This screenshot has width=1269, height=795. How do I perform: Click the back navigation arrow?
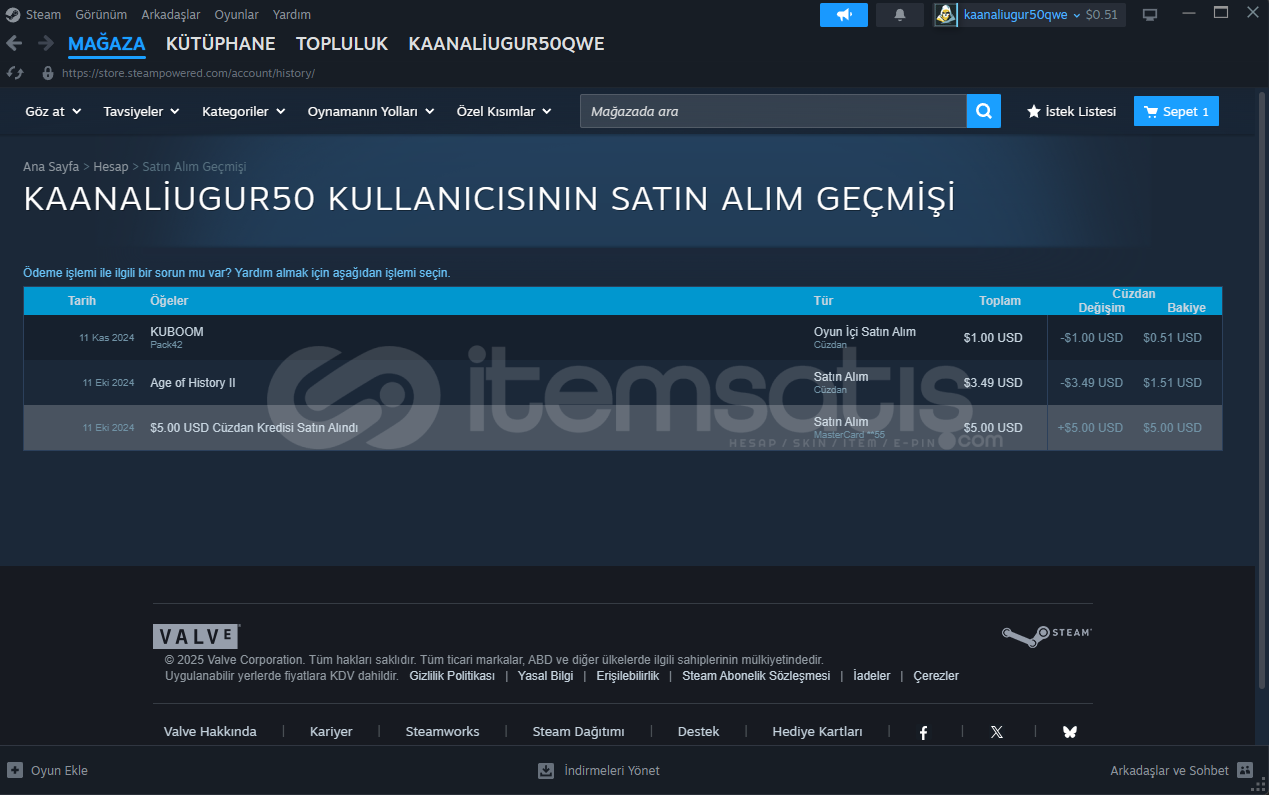coord(14,43)
